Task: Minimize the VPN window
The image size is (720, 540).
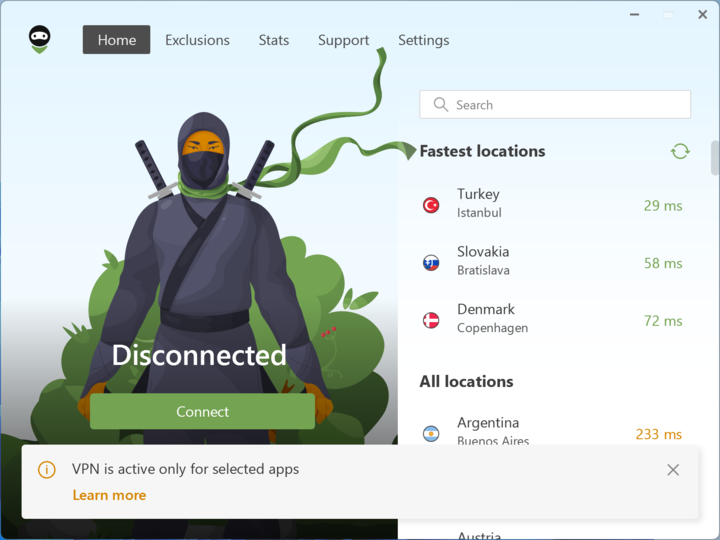Action: (x=635, y=15)
